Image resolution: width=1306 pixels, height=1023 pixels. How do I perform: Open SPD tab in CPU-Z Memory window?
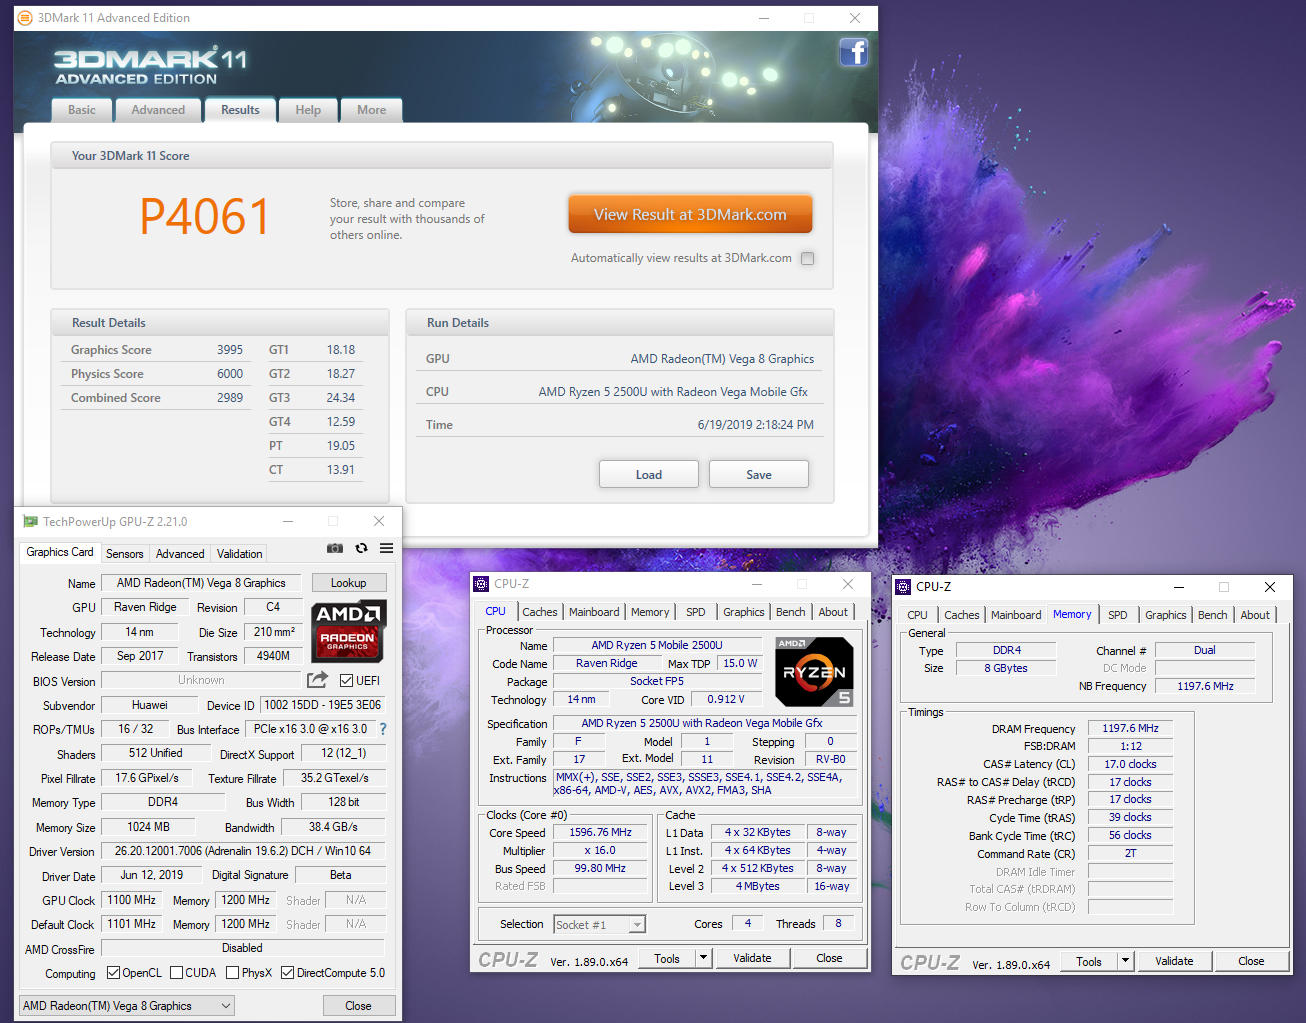click(x=1118, y=615)
